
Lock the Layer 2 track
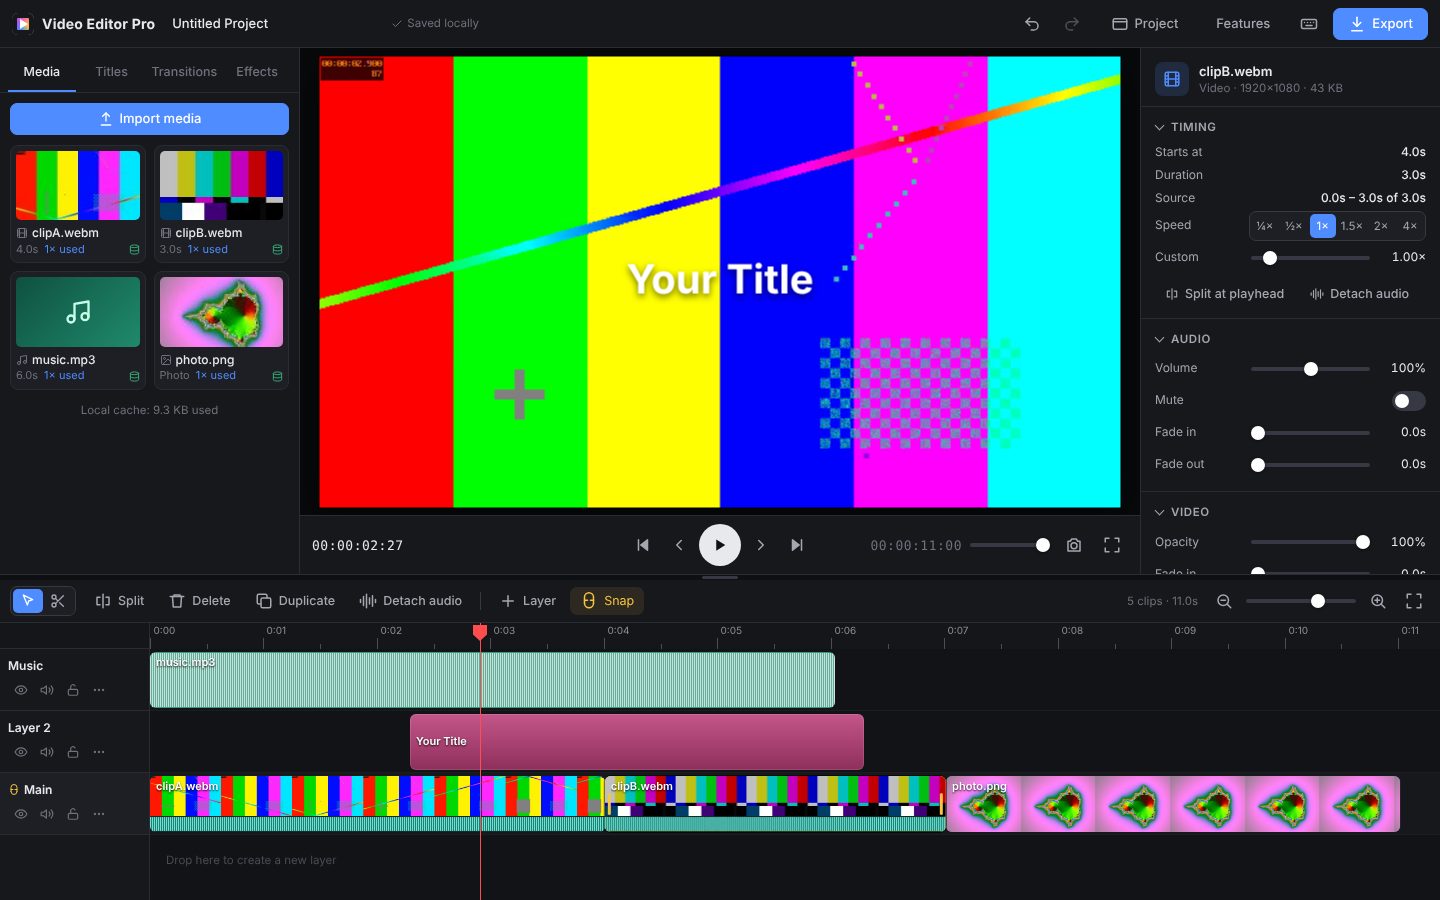point(73,752)
